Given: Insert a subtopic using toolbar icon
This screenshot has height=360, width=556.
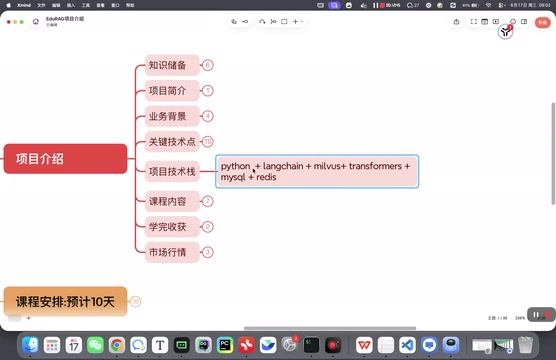Looking at the screenshot, I should click(245, 22).
